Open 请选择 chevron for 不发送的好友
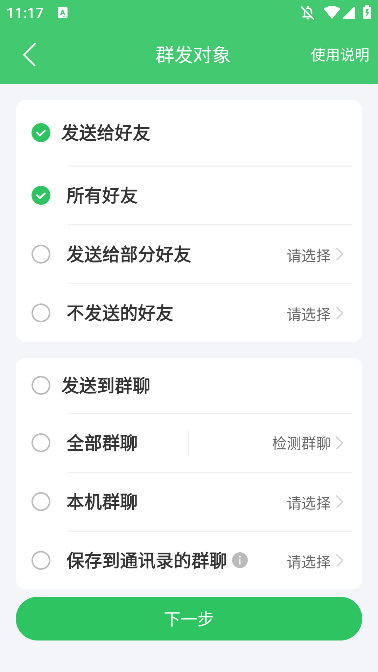The image size is (378, 672). (x=315, y=314)
